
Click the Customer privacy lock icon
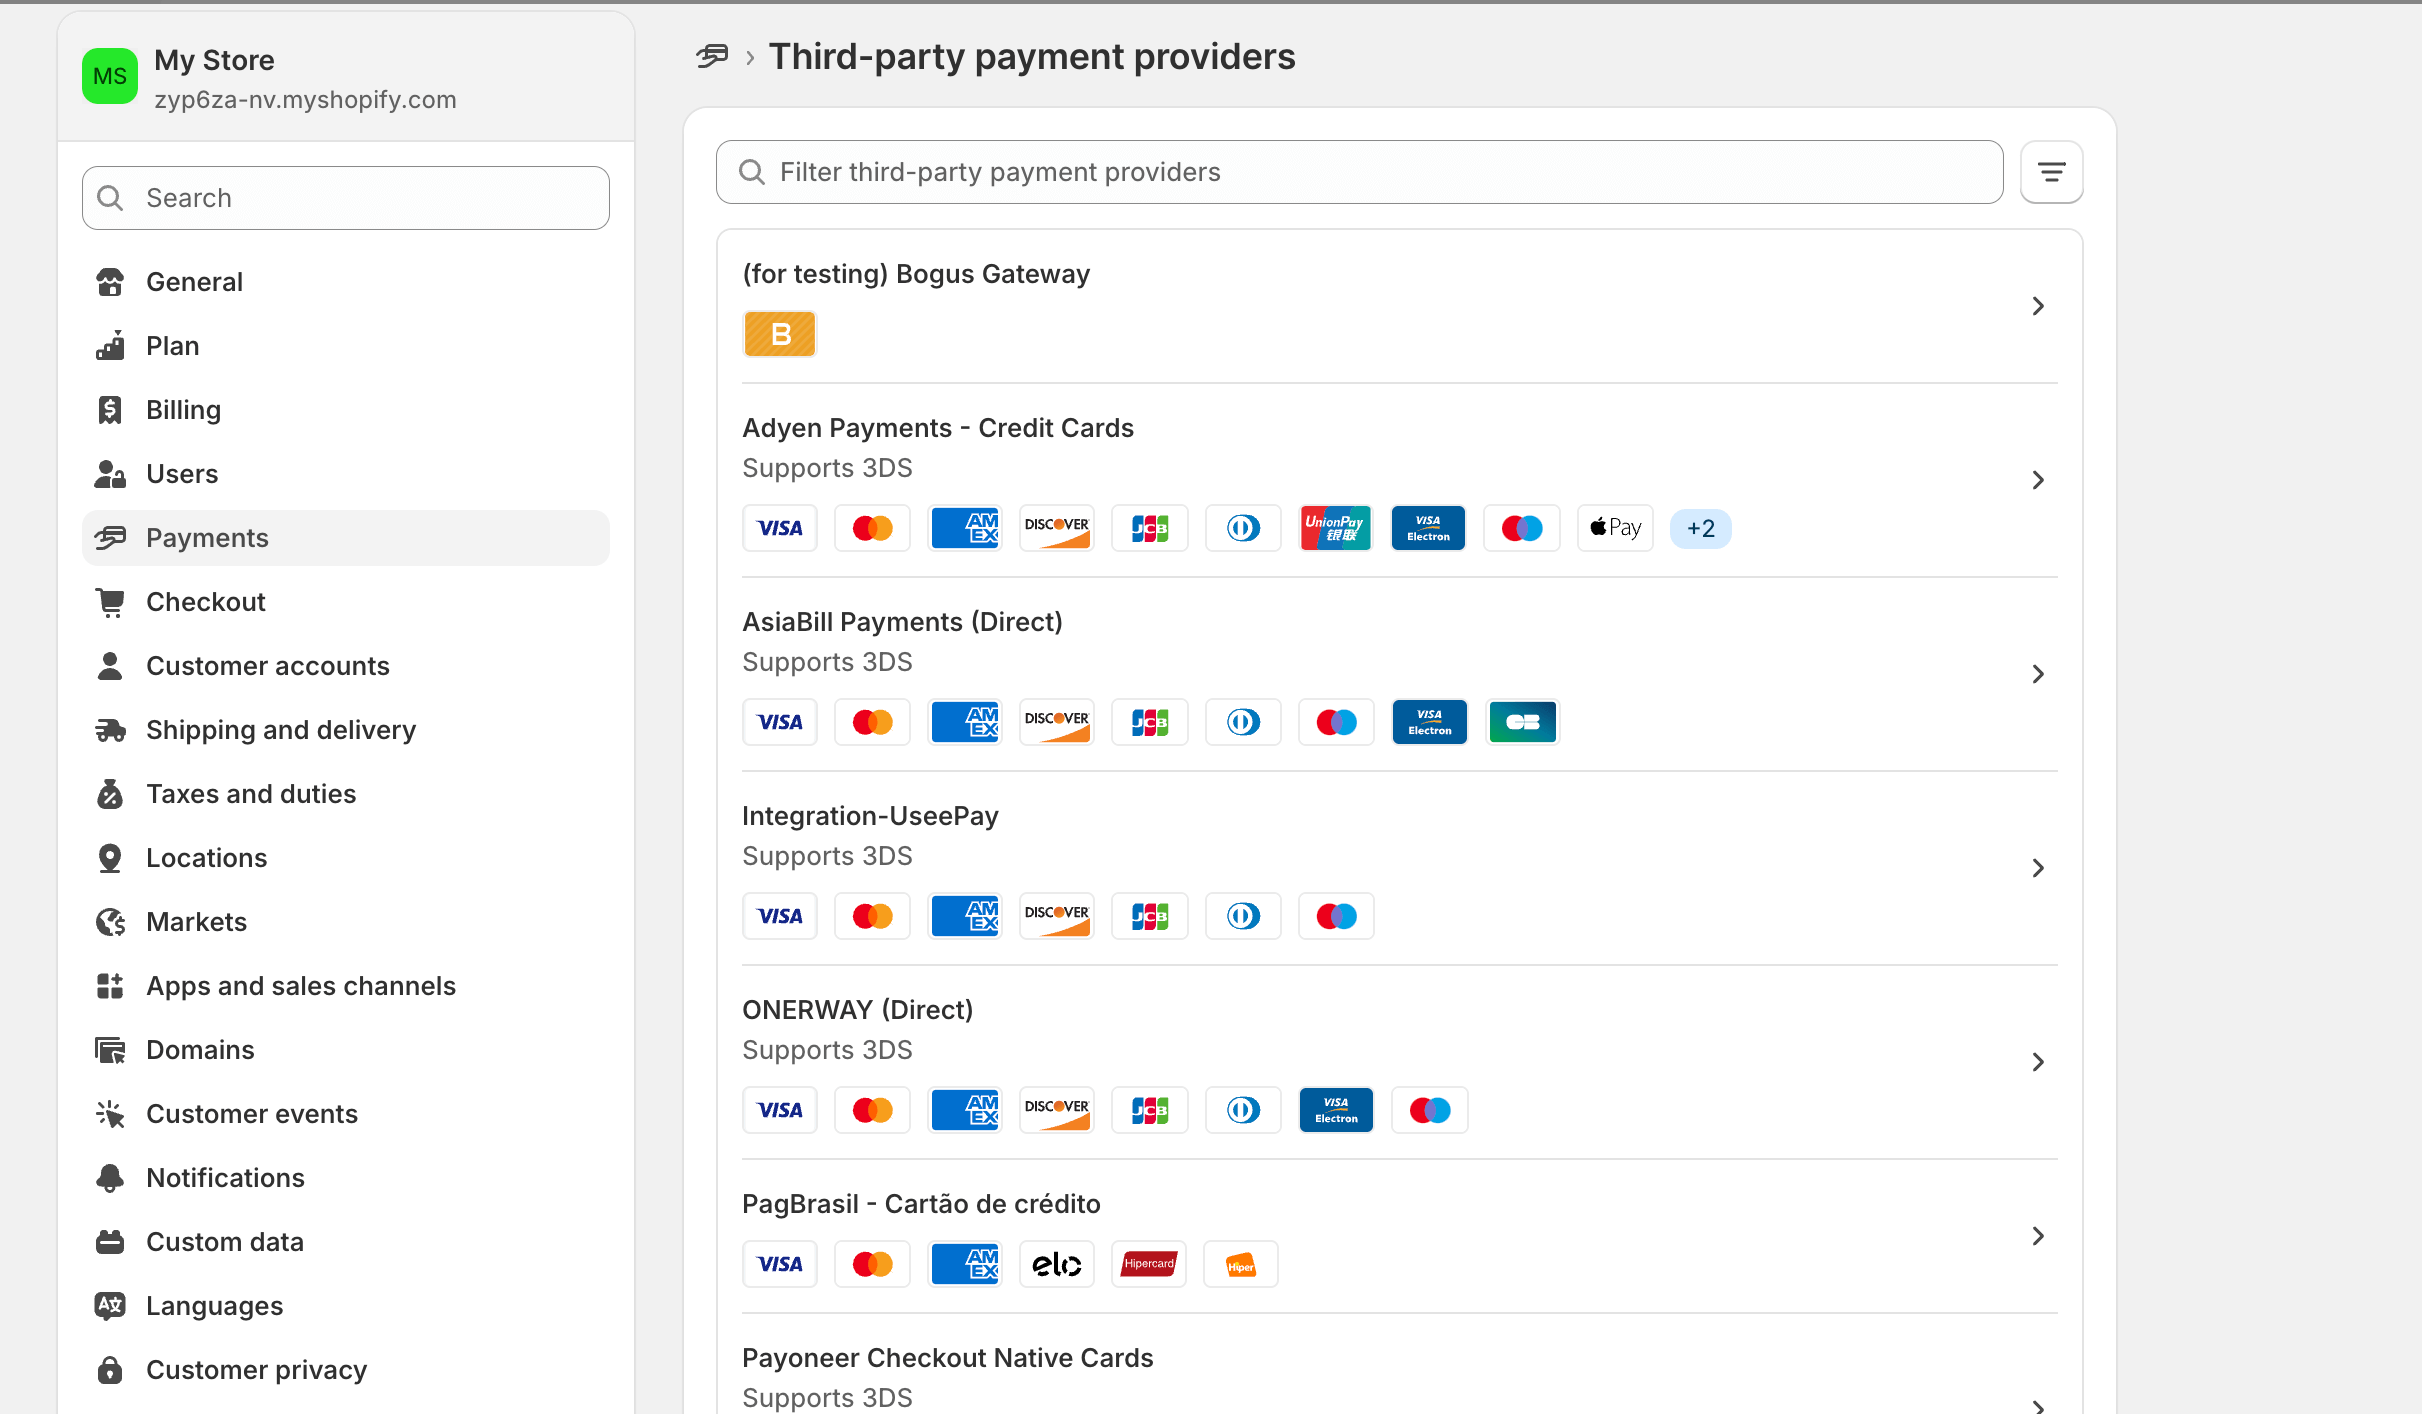click(x=110, y=1370)
